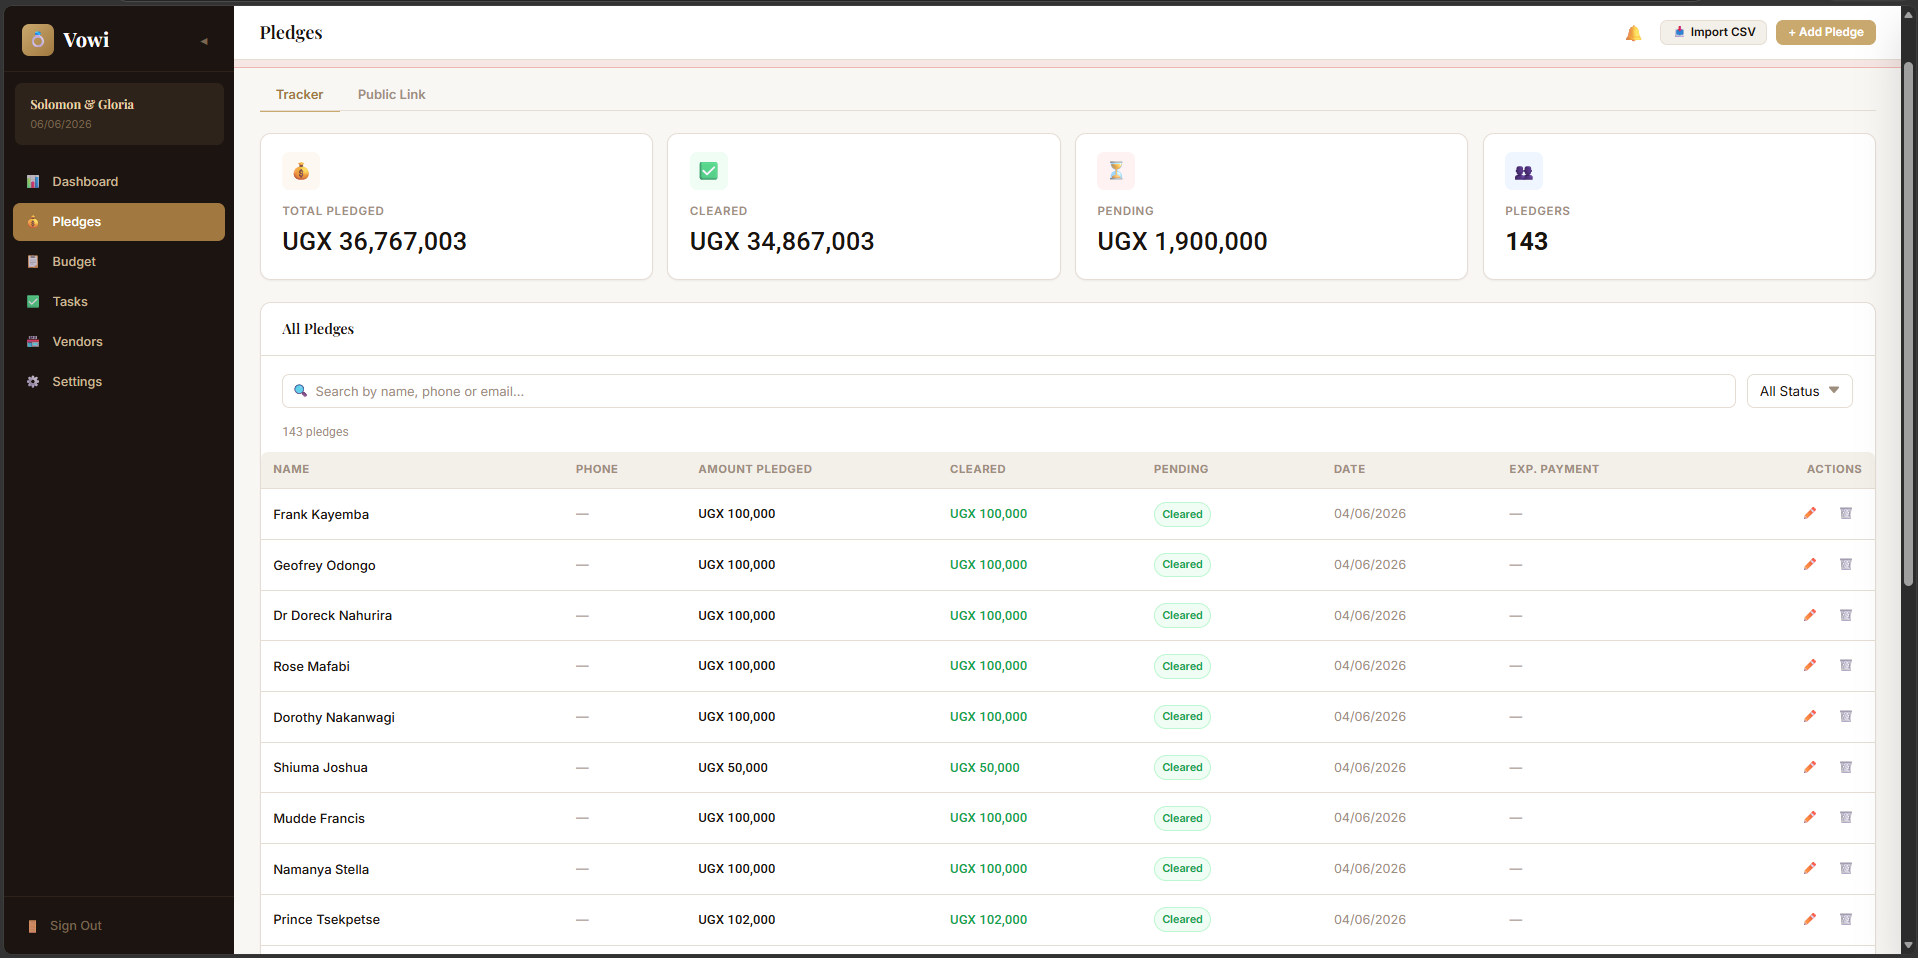Edit Geofrey Odongo's pledge
Image resolution: width=1918 pixels, height=958 pixels.
(1810, 565)
